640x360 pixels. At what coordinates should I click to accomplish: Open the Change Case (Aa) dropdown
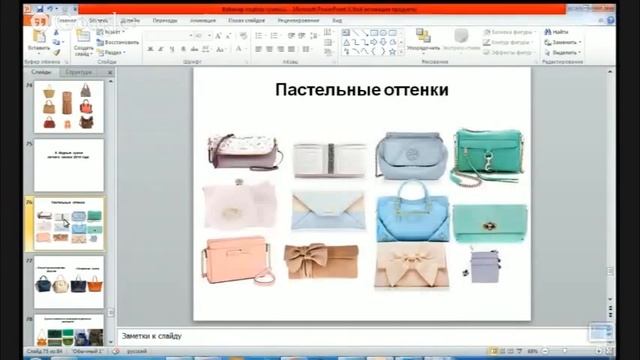point(221,49)
